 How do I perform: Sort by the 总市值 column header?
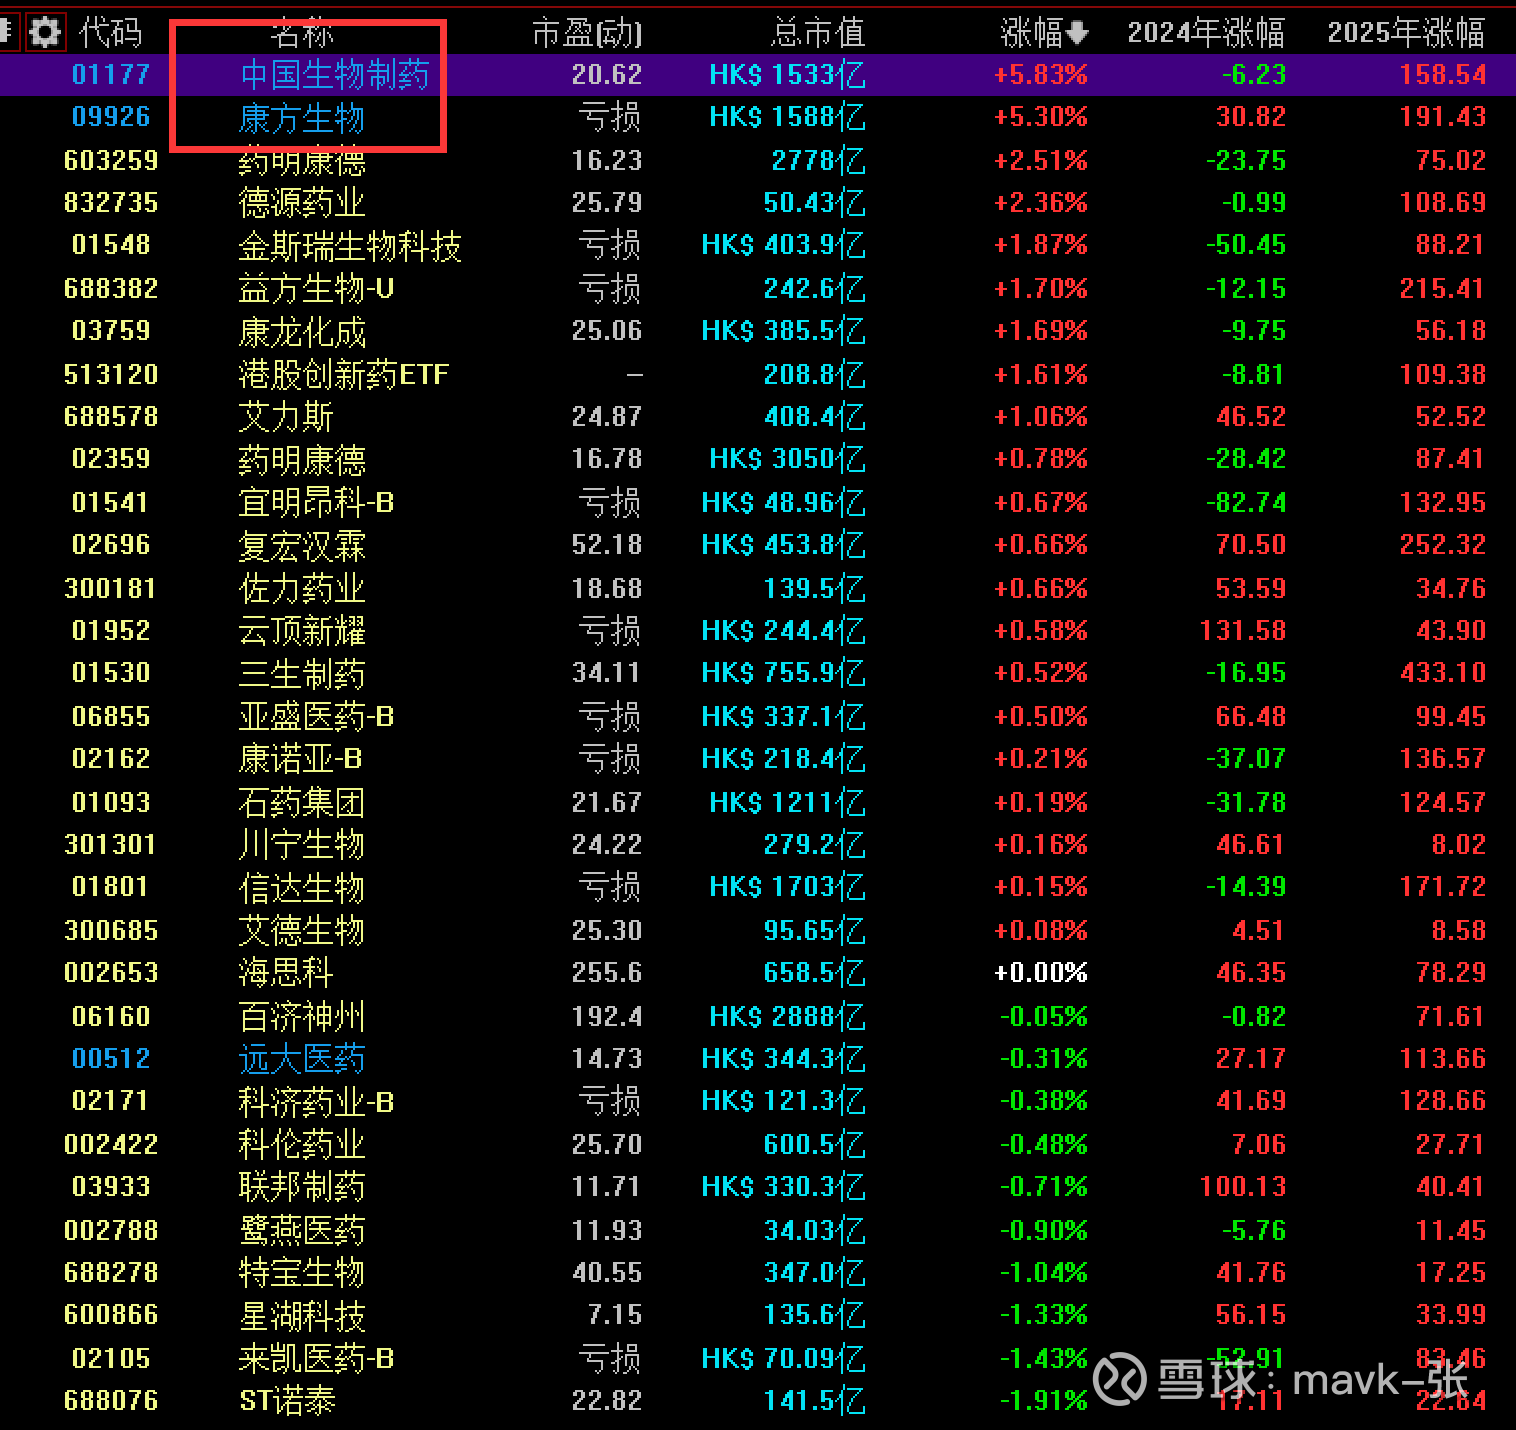pos(817,33)
